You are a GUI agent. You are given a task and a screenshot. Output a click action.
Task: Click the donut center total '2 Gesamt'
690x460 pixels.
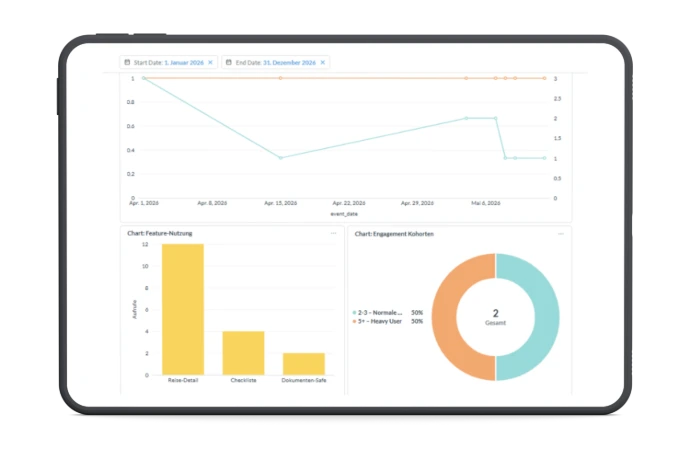pyautogui.click(x=495, y=317)
